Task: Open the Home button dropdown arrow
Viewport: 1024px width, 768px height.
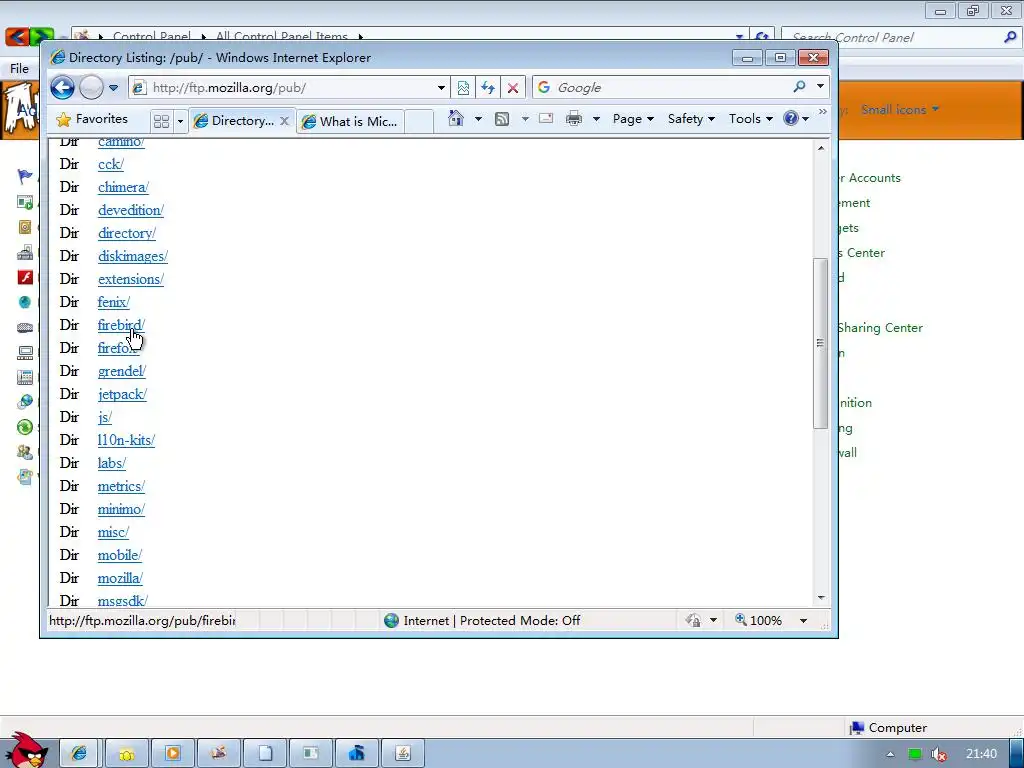Action: tap(478, 119)
